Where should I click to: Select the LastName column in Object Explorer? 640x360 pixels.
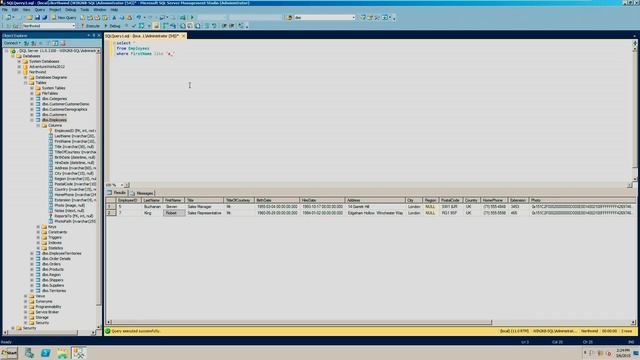pyautogui.click(x=75, y=136)
